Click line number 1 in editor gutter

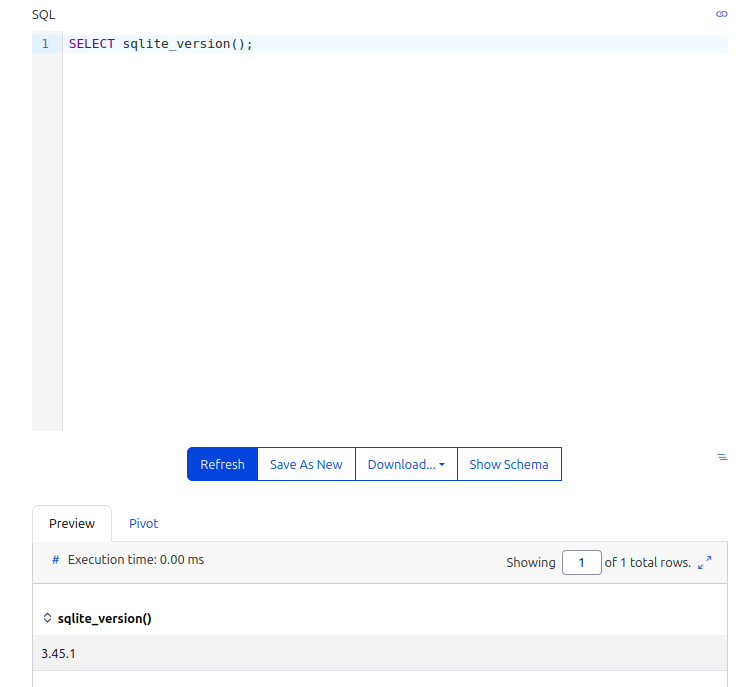click(45, 44)
